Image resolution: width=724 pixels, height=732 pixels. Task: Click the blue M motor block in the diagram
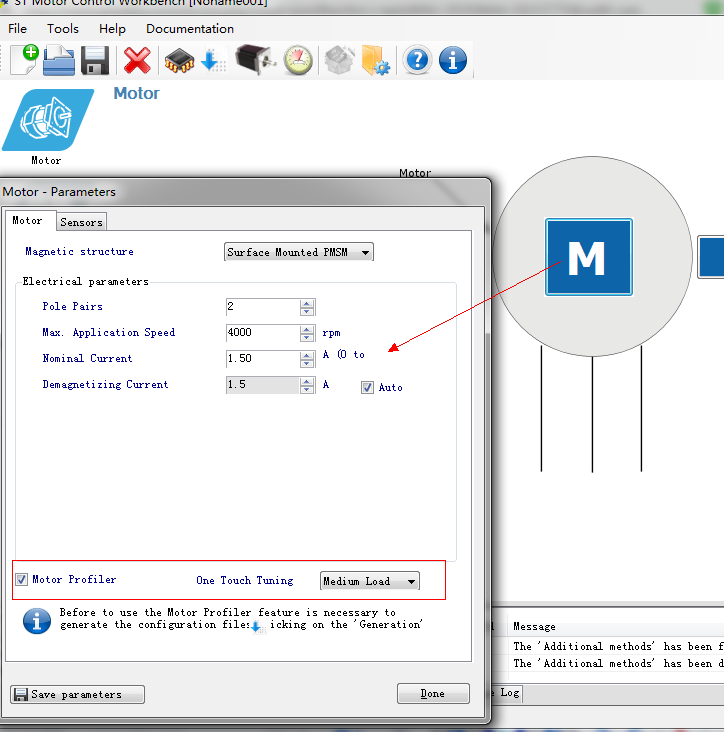(589, 257)
